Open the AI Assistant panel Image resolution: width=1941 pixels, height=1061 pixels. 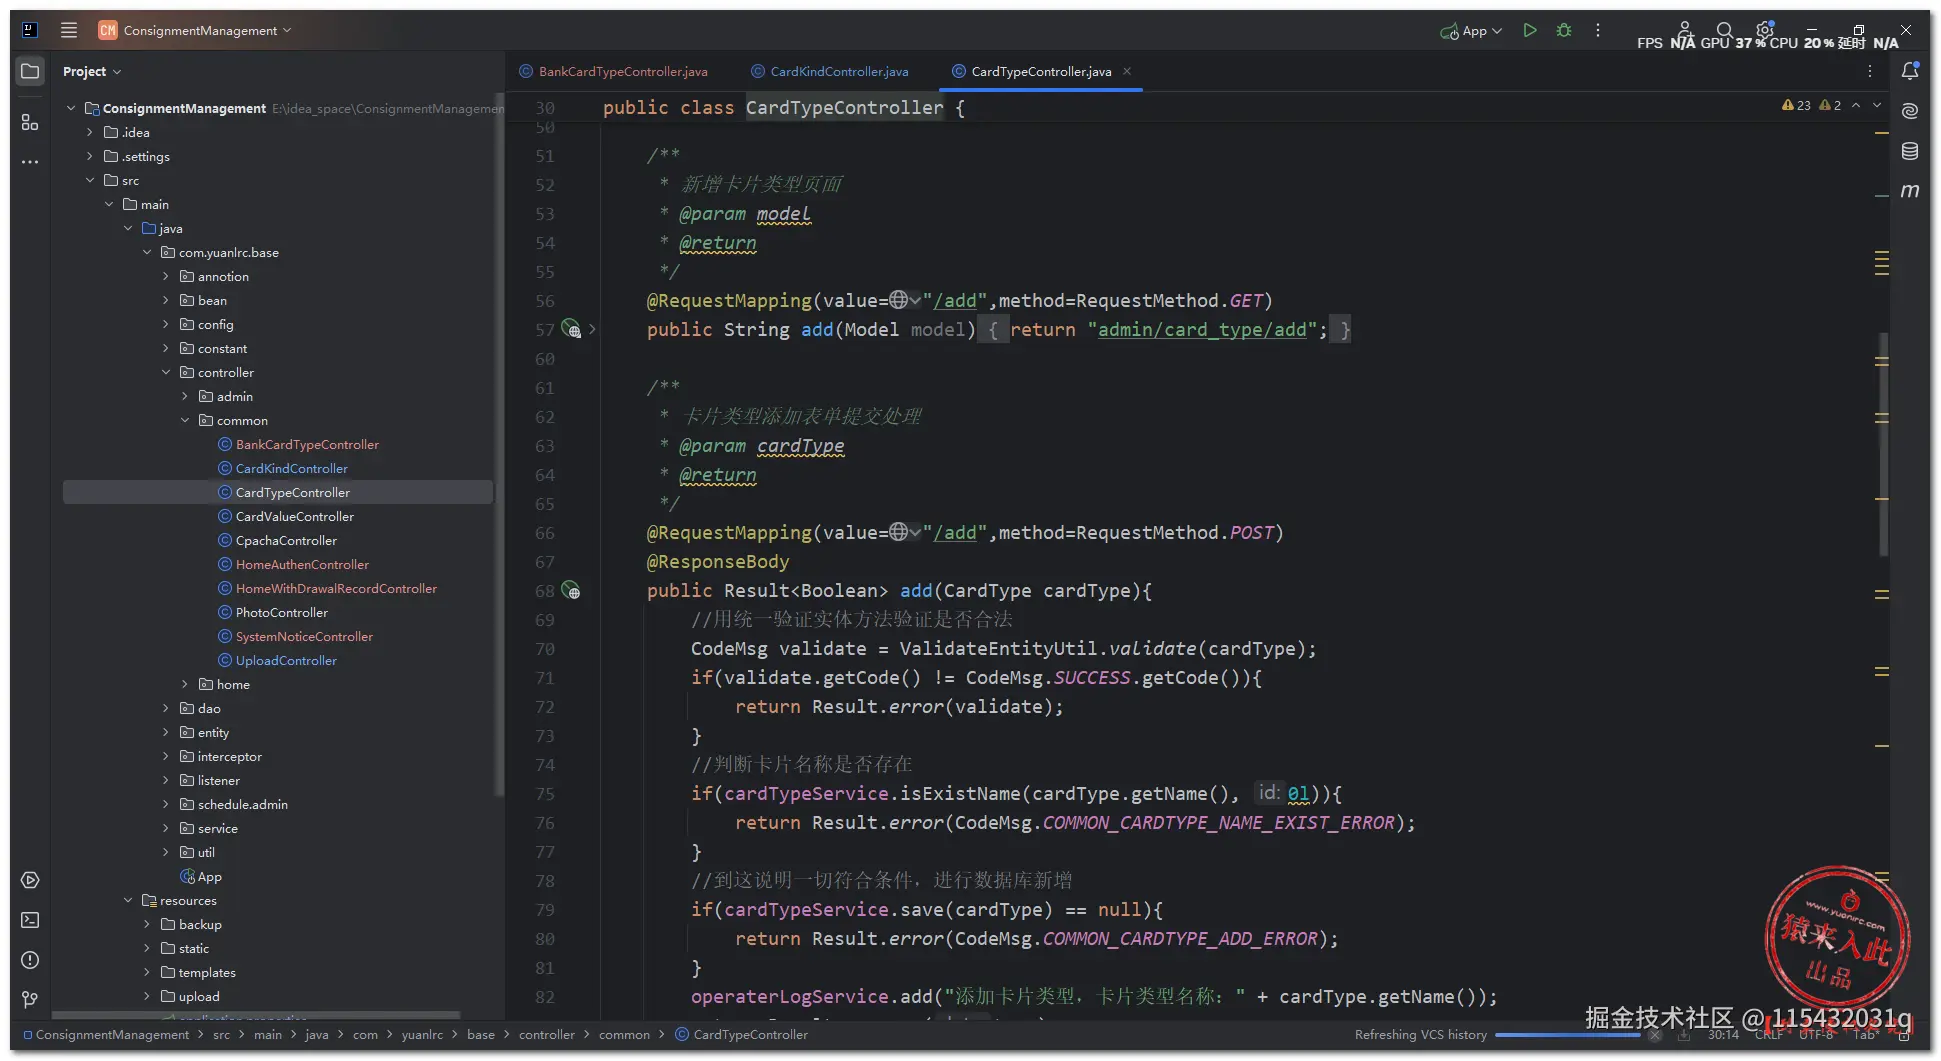pos(1910,111)
